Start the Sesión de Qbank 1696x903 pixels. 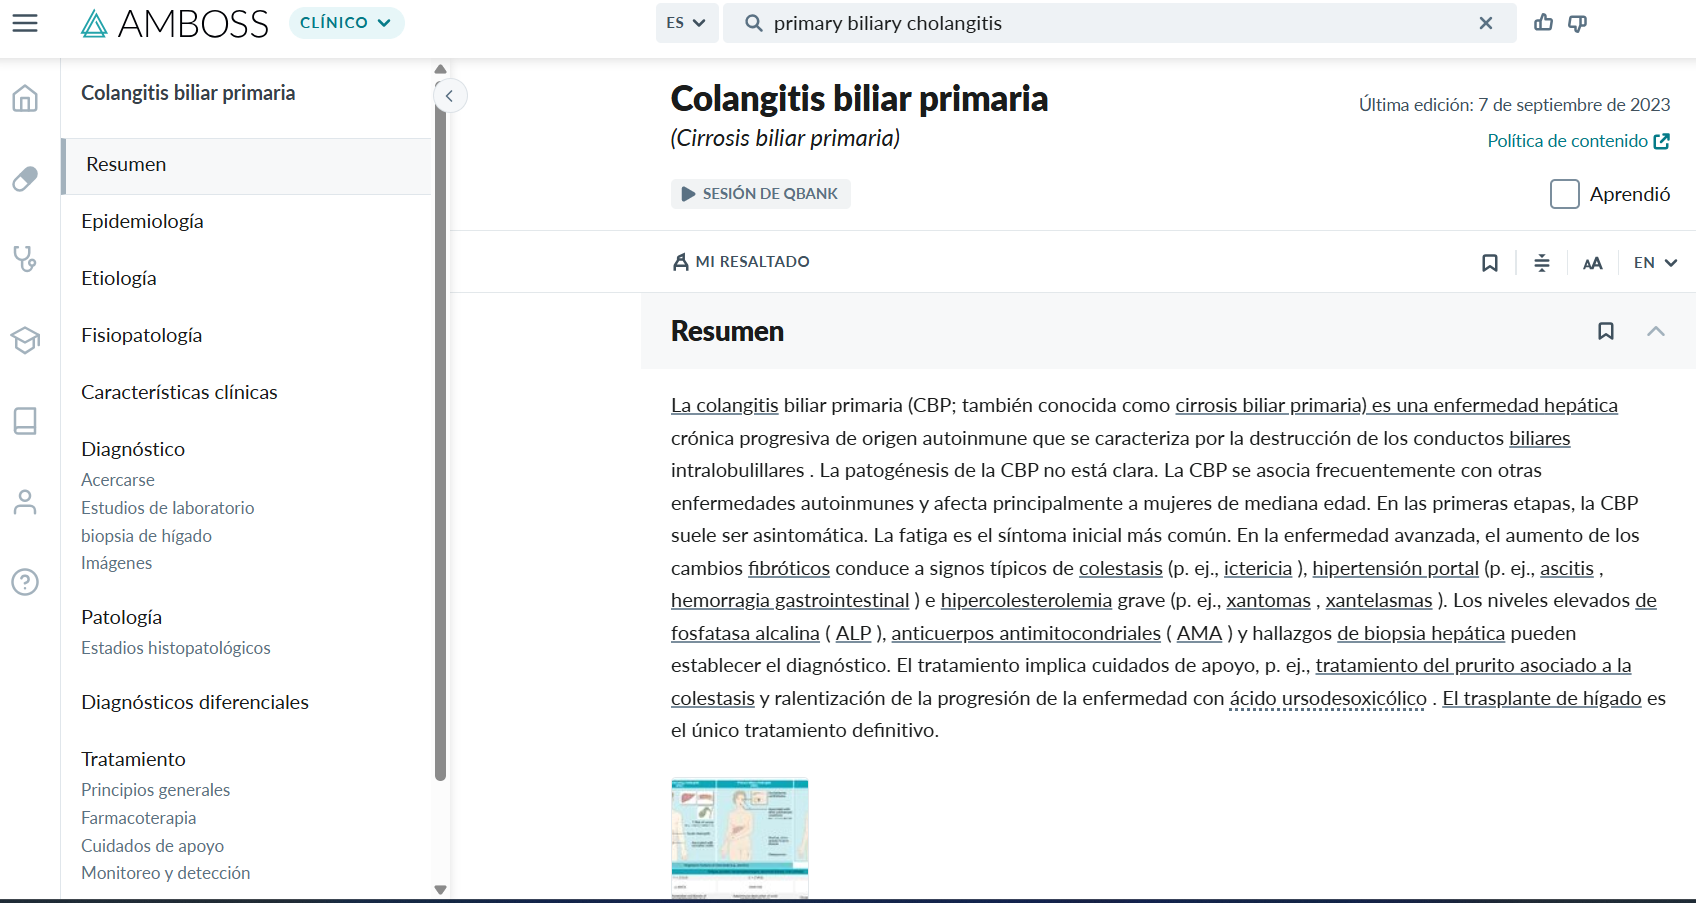click(x=760, y=194)
